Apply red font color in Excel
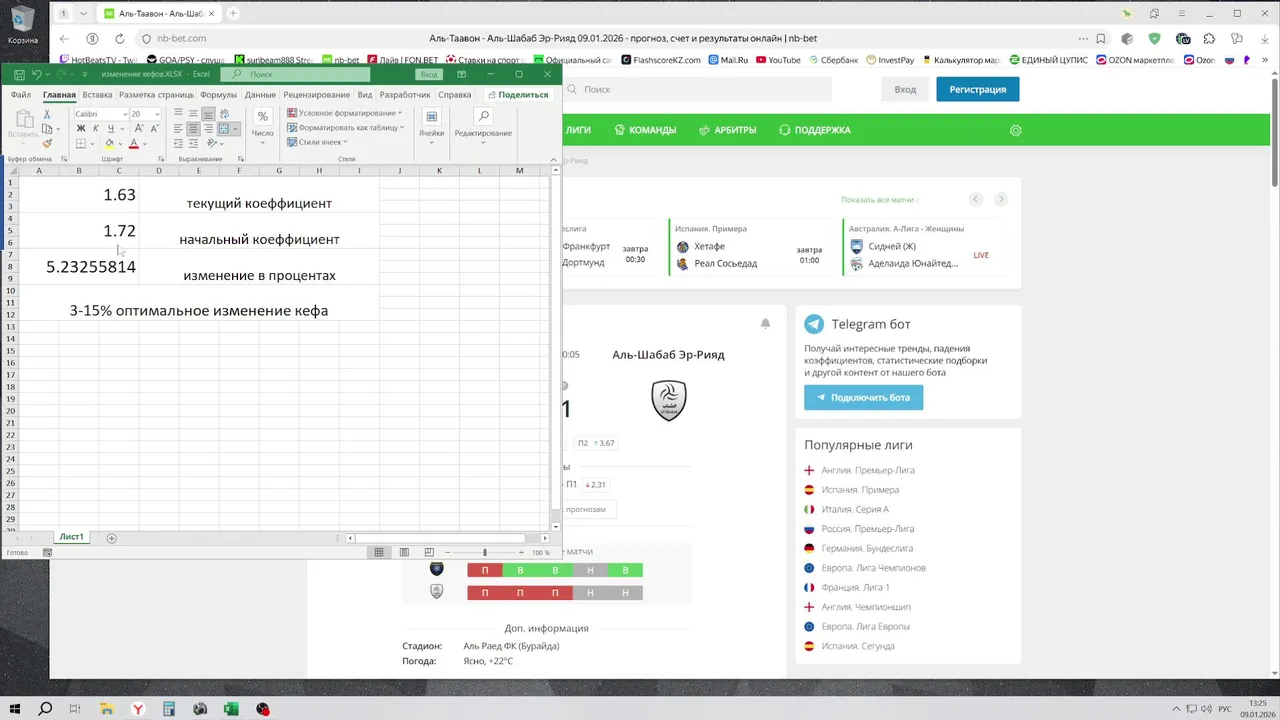 pyautogui.click(x=134, y=143)
